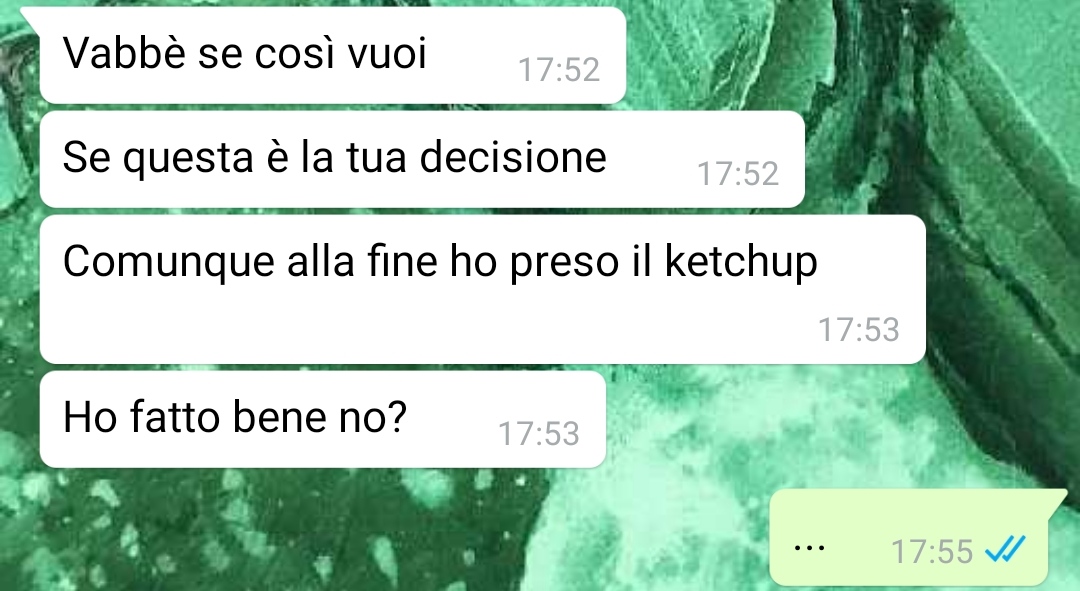1080x591 pixels.
Task: Select the "Ho fatto bene no?" message
Action: (323, 419)
